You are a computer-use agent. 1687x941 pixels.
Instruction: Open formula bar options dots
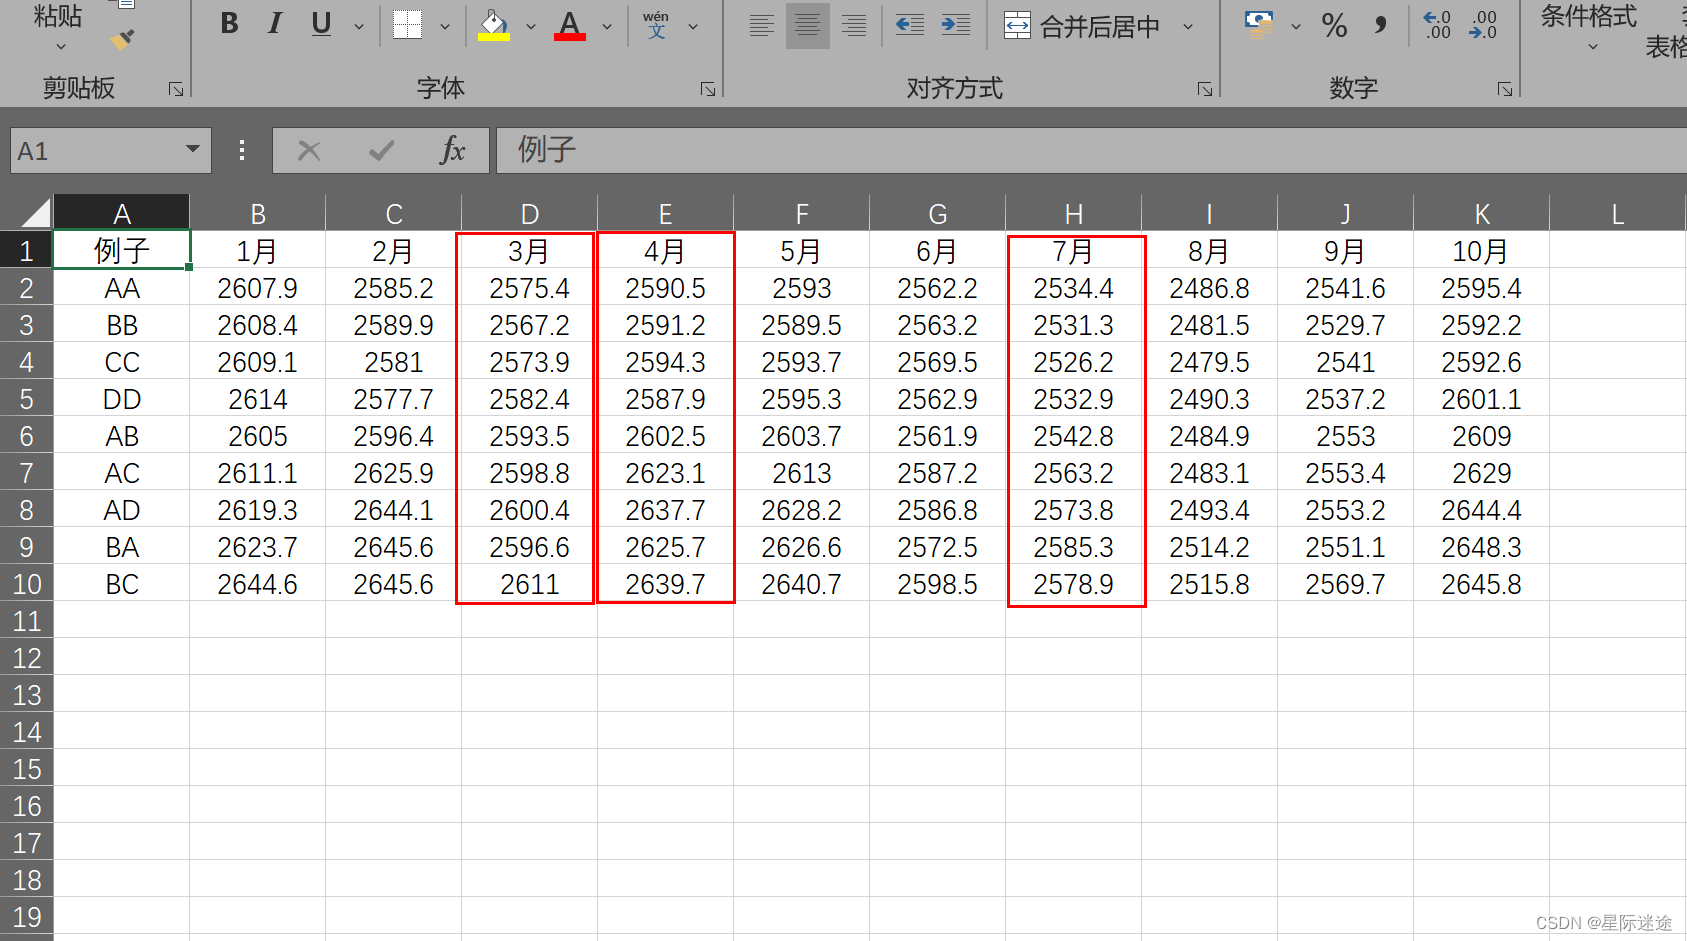242,150
